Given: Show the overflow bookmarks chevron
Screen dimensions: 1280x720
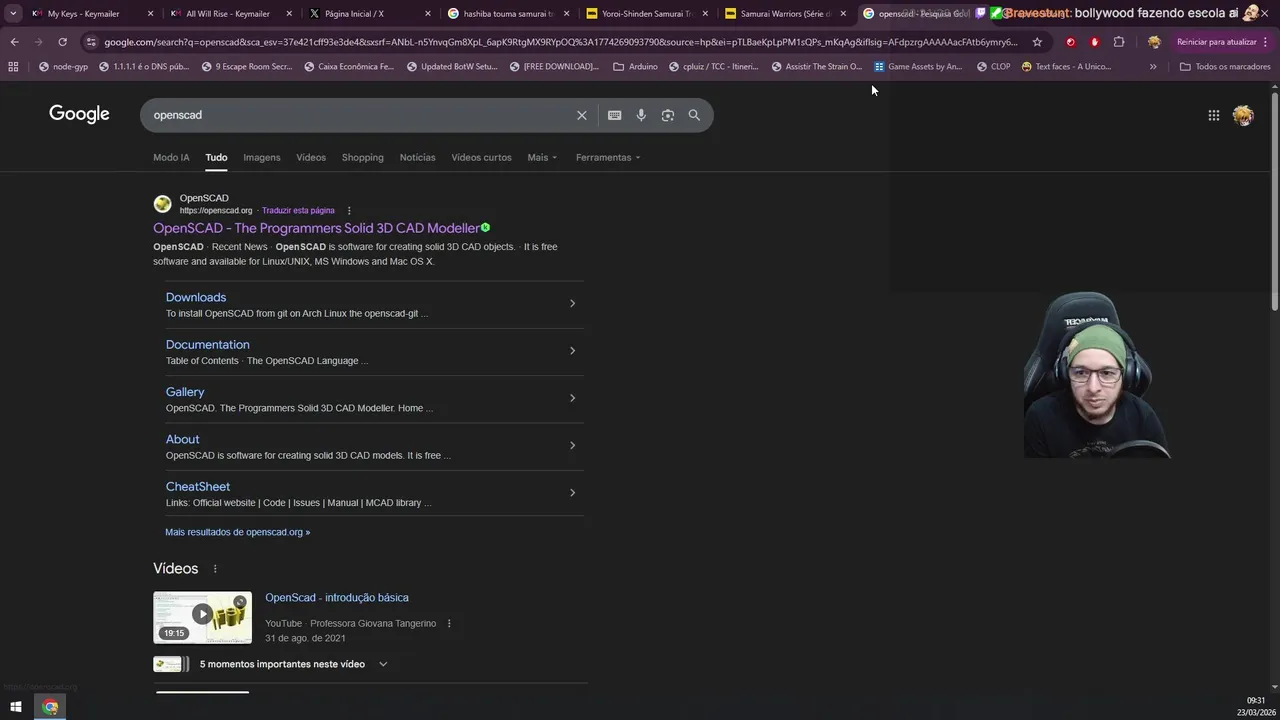Looking at the screenshot, I should [x=1153, y=66].
